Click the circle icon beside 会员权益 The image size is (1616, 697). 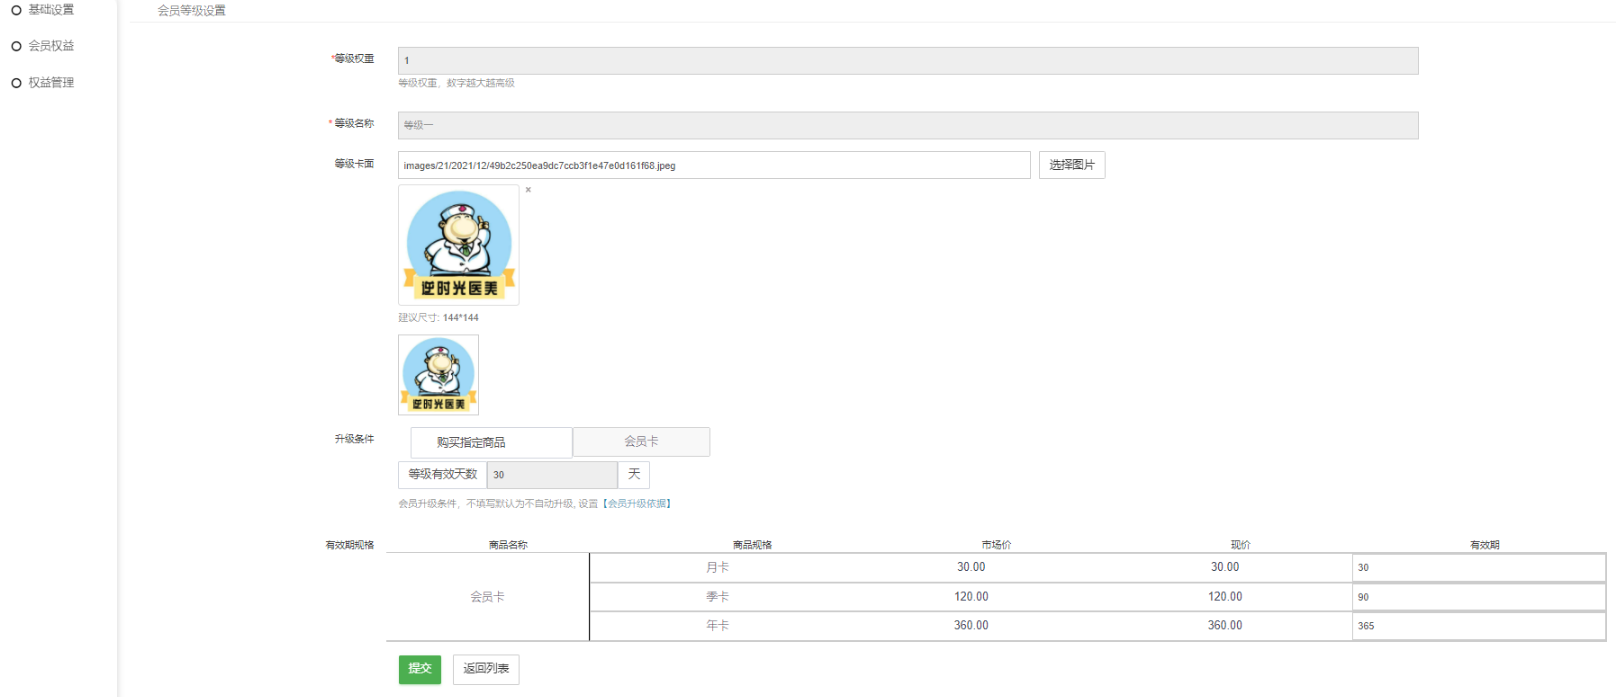(x=16, y=46)
